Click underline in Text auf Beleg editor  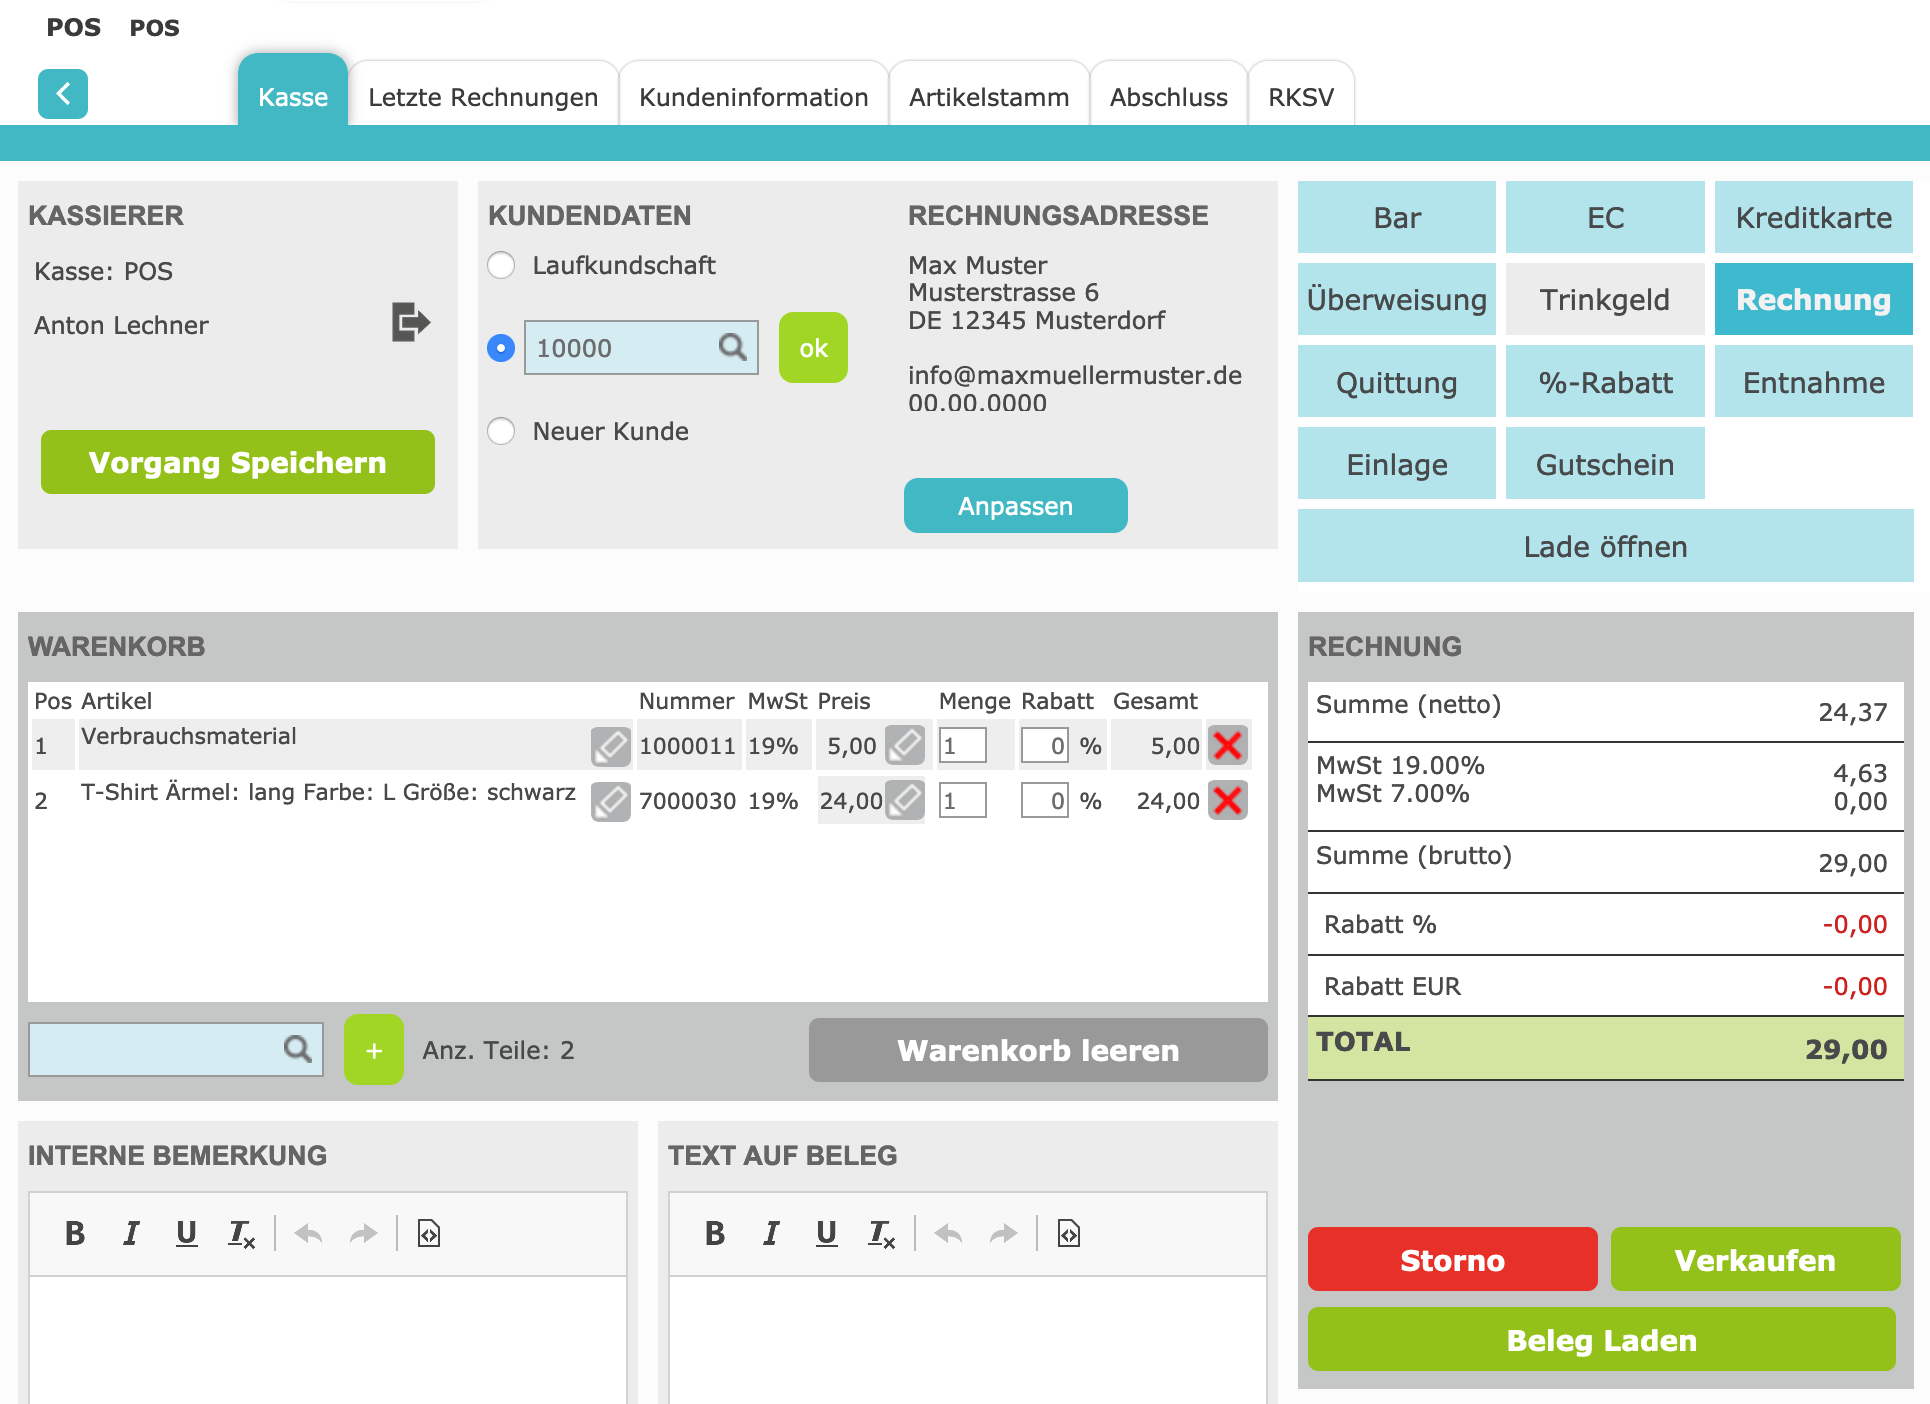(x=826, y=1233)
